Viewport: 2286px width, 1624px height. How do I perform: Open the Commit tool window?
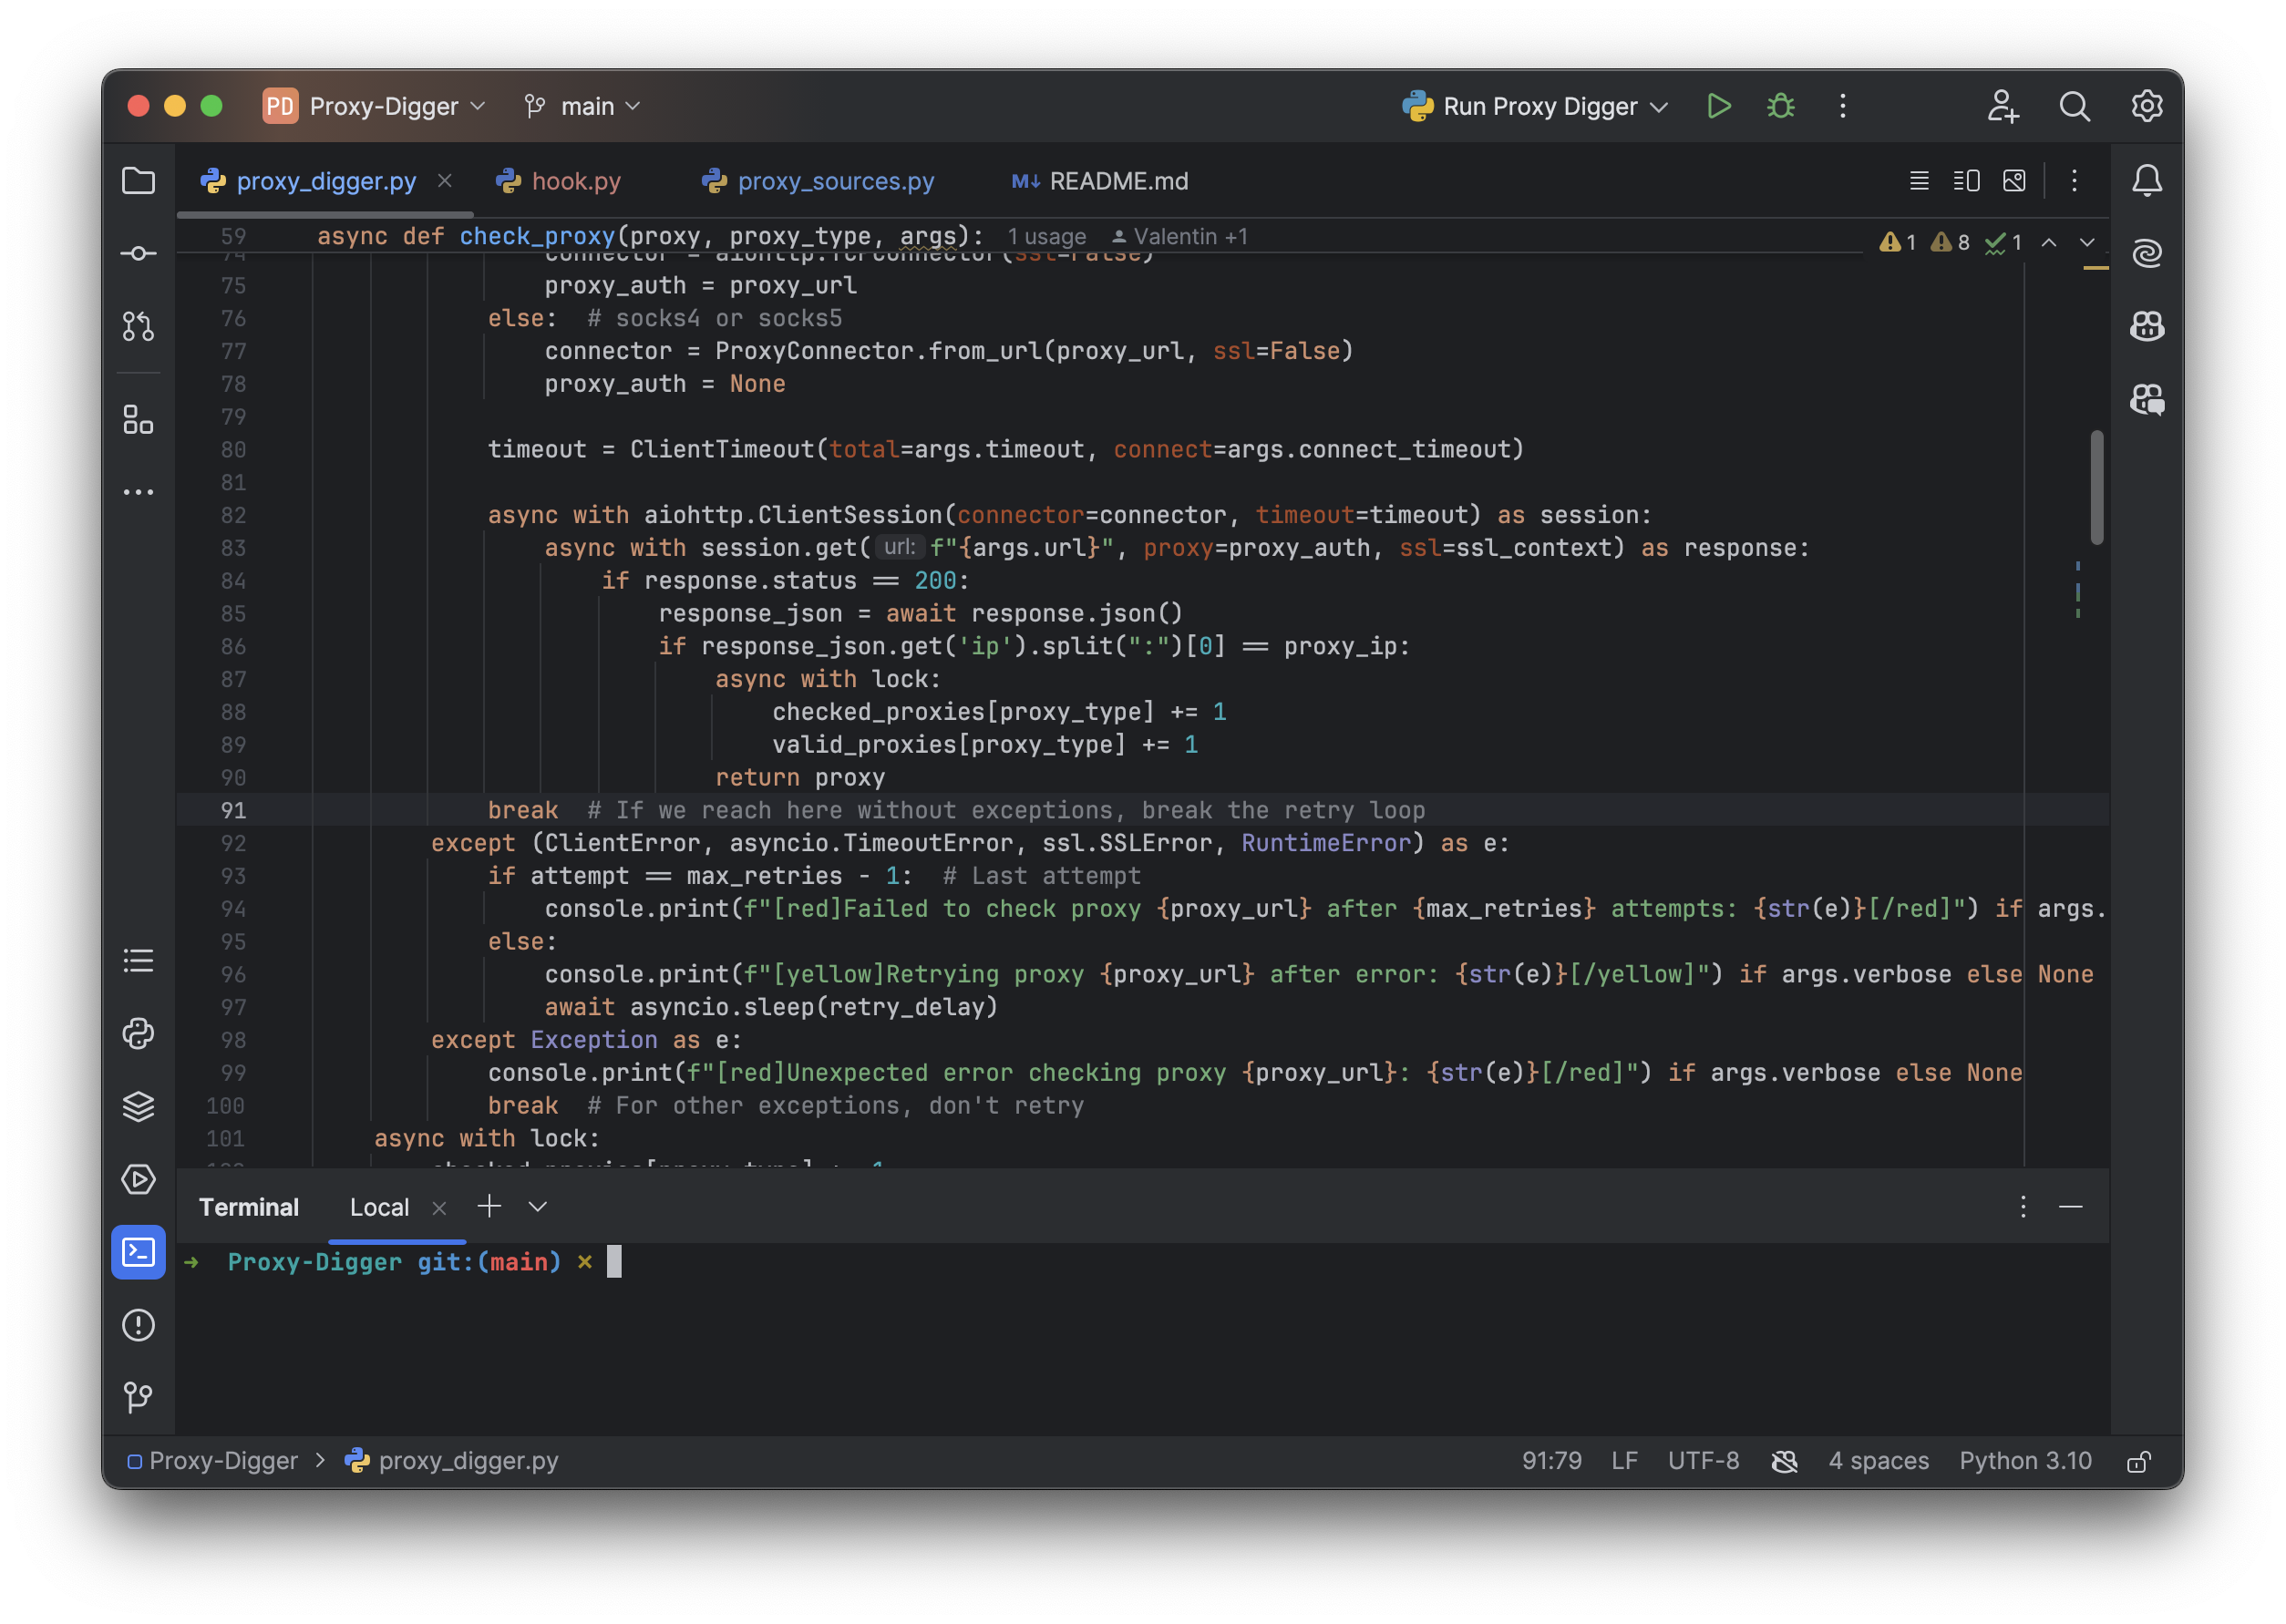139,252
